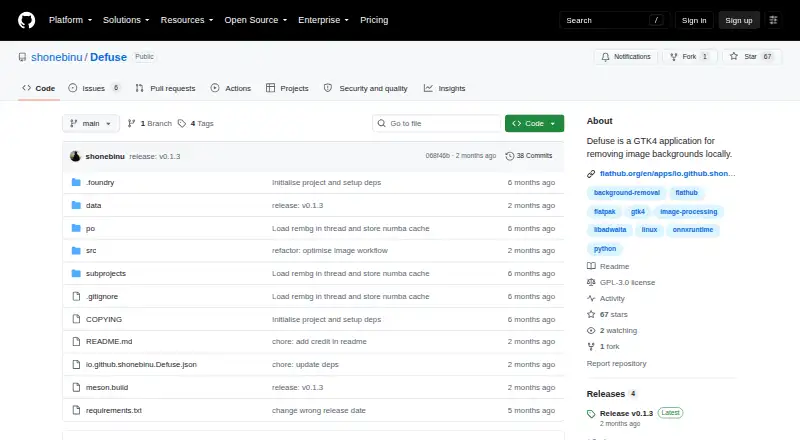Select the libadwaita topic tag
Viewport: 800px width, 440px height.
(x=610, y=230)
